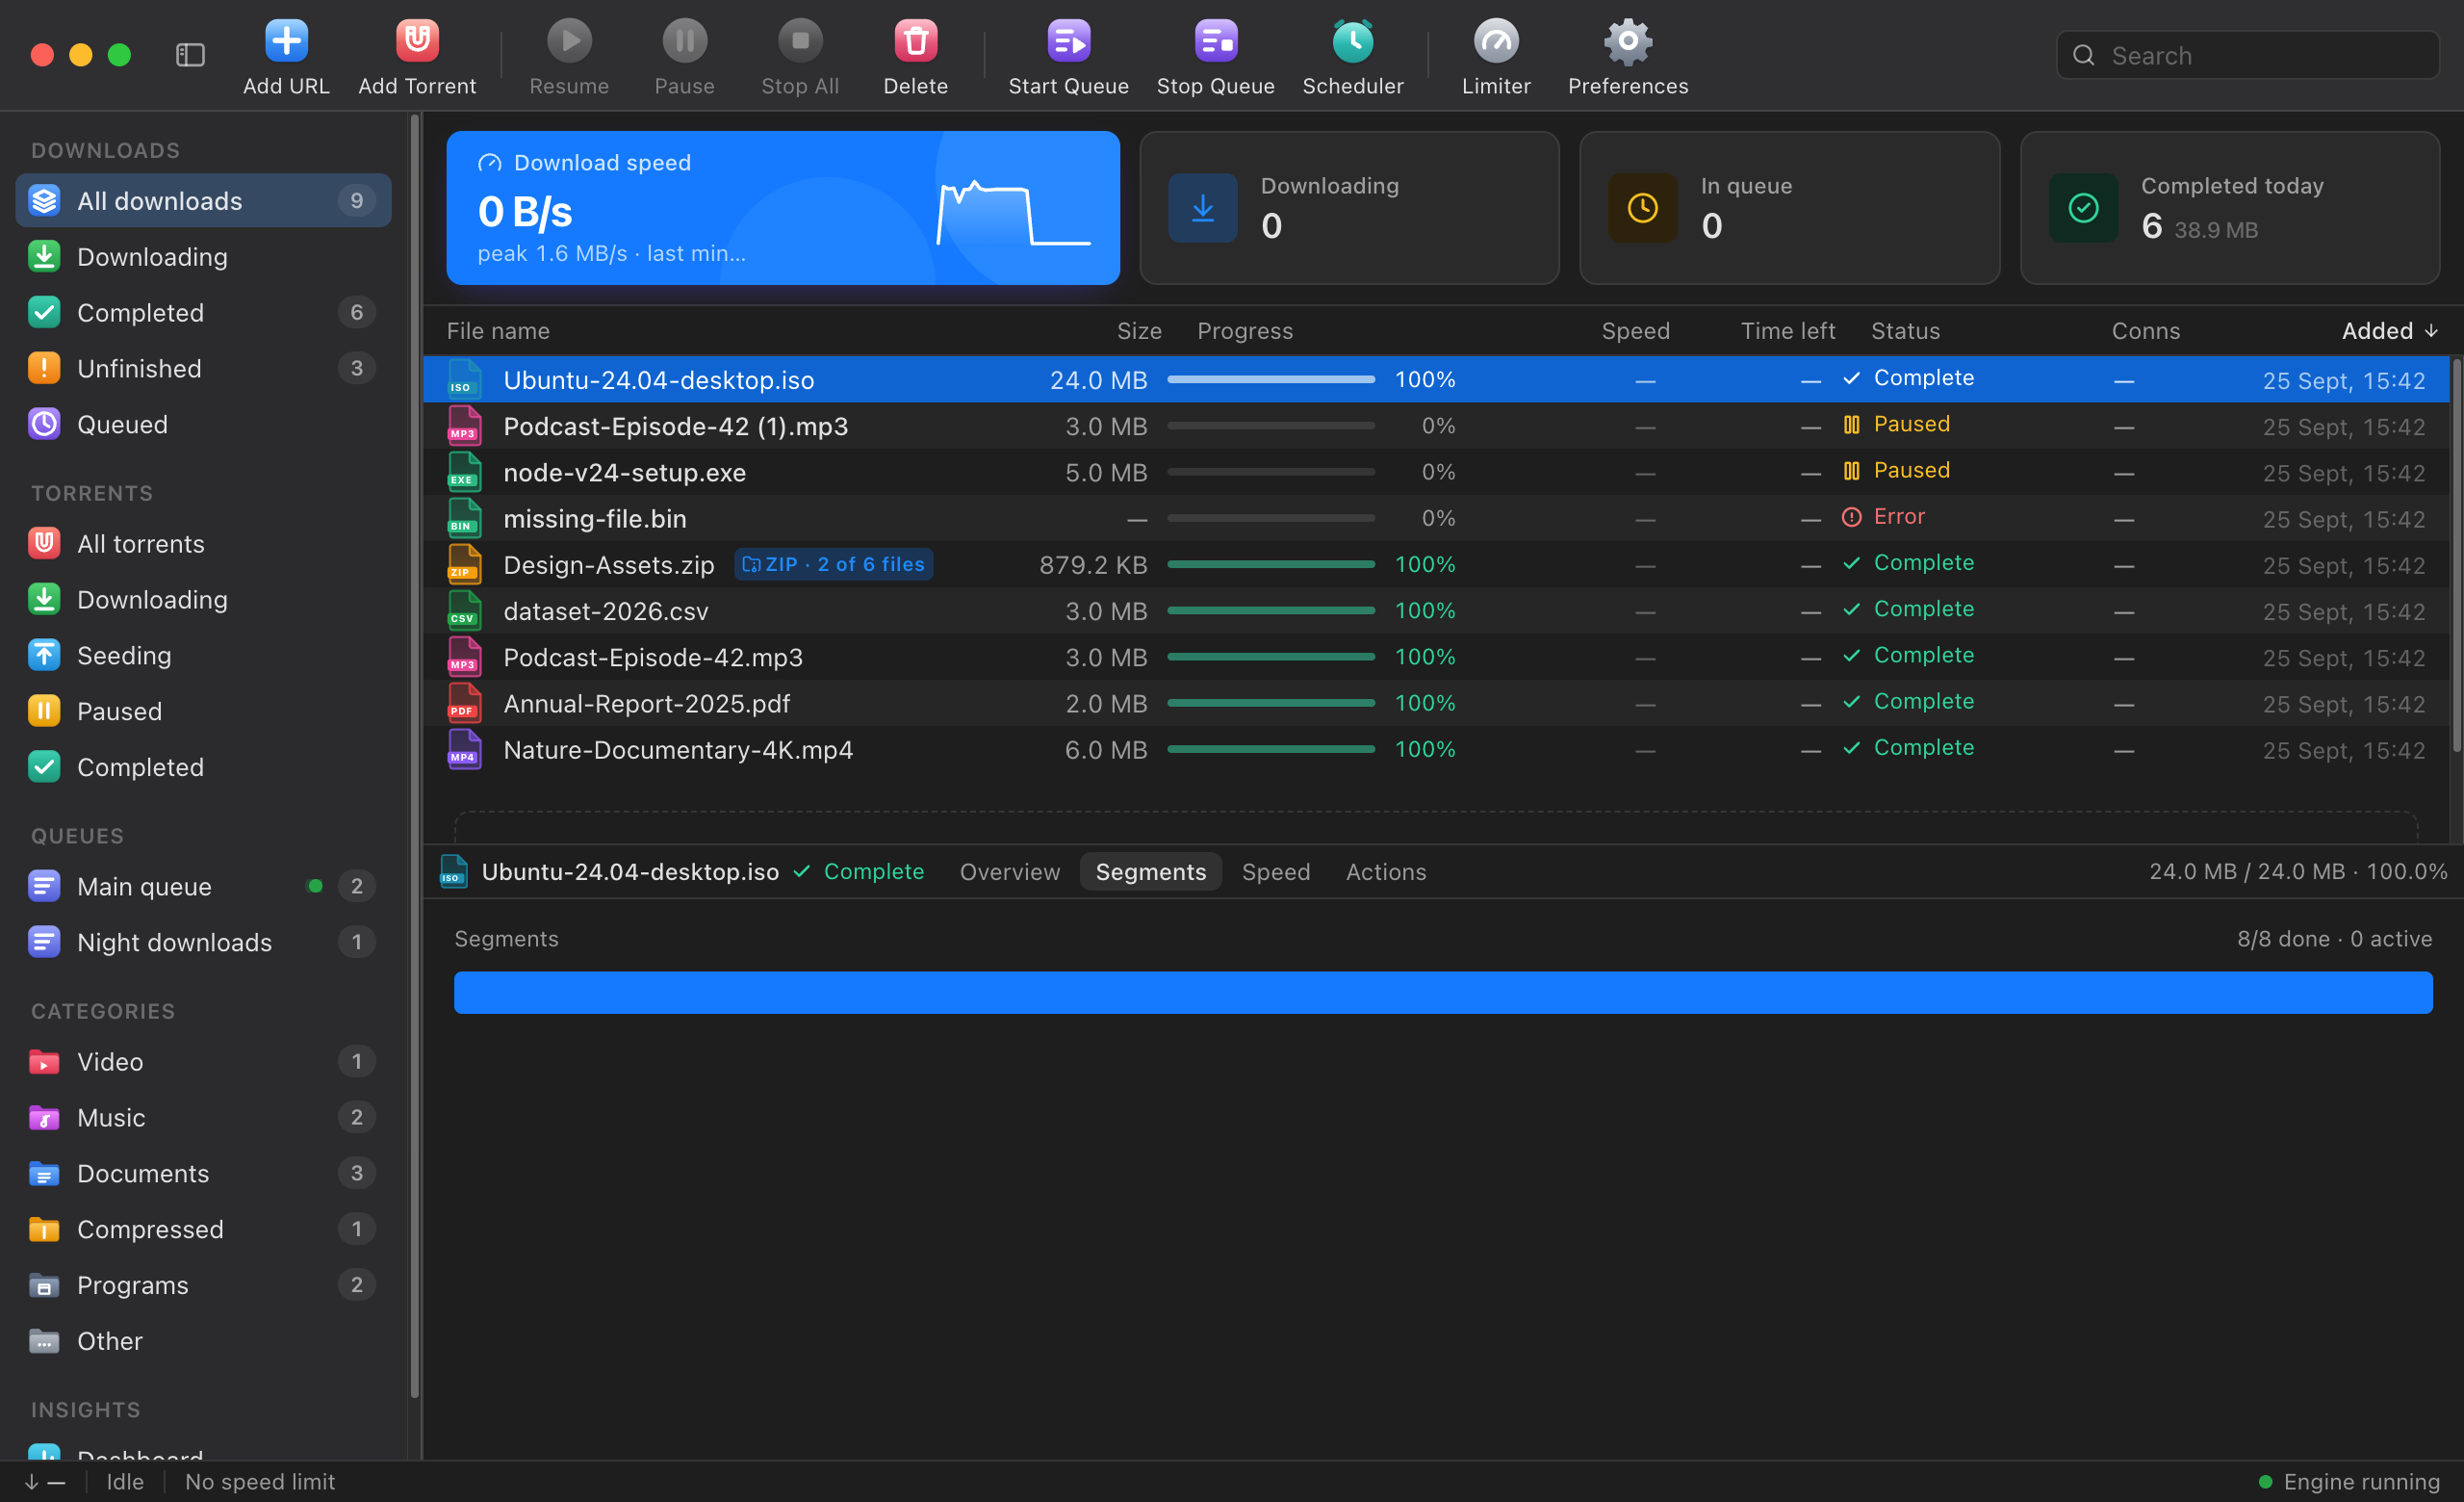
Task: Select the Night downloads queue
Action: coord(203,942)
